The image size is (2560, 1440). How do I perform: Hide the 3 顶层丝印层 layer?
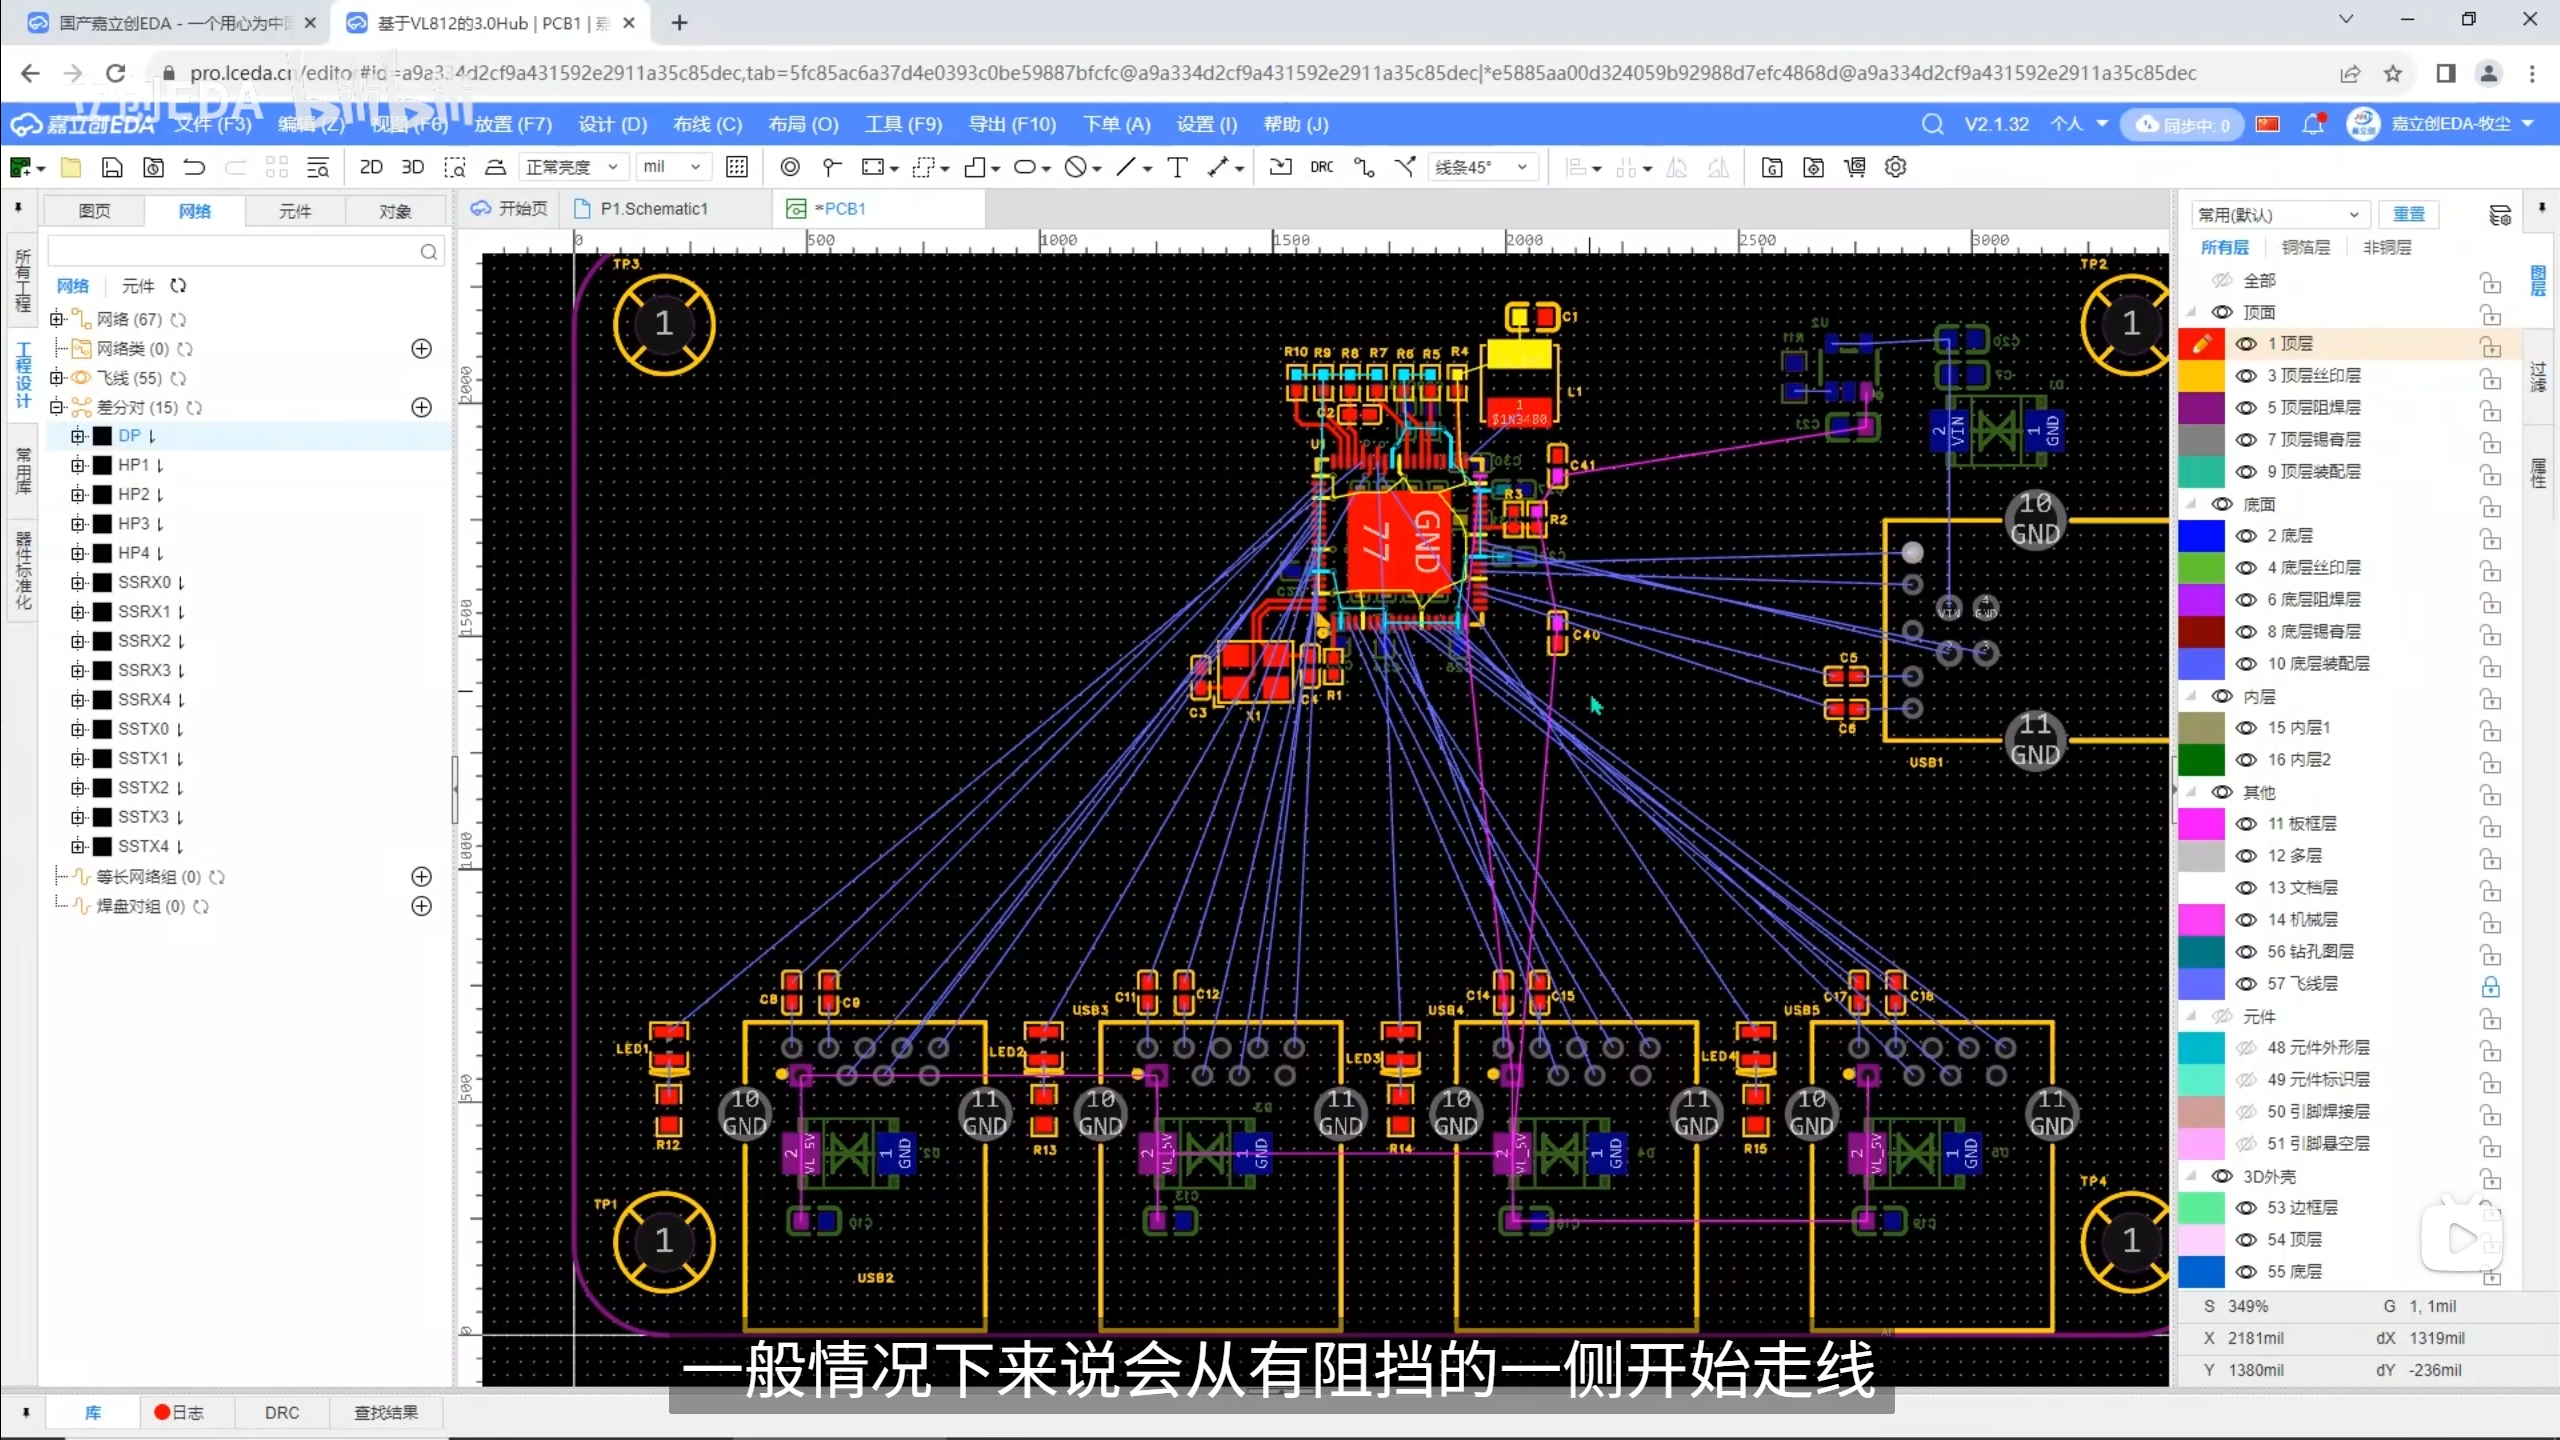[x=2246, y=376]
